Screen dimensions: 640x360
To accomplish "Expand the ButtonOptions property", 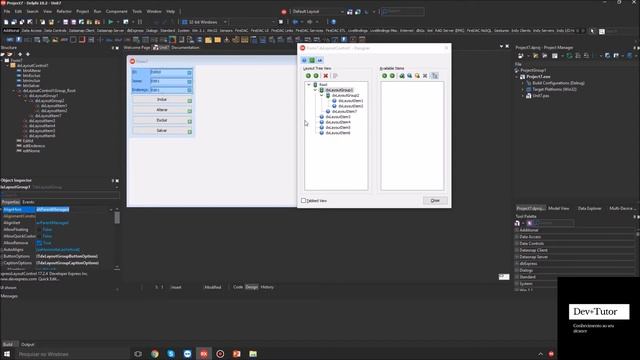I will (2, 256).
